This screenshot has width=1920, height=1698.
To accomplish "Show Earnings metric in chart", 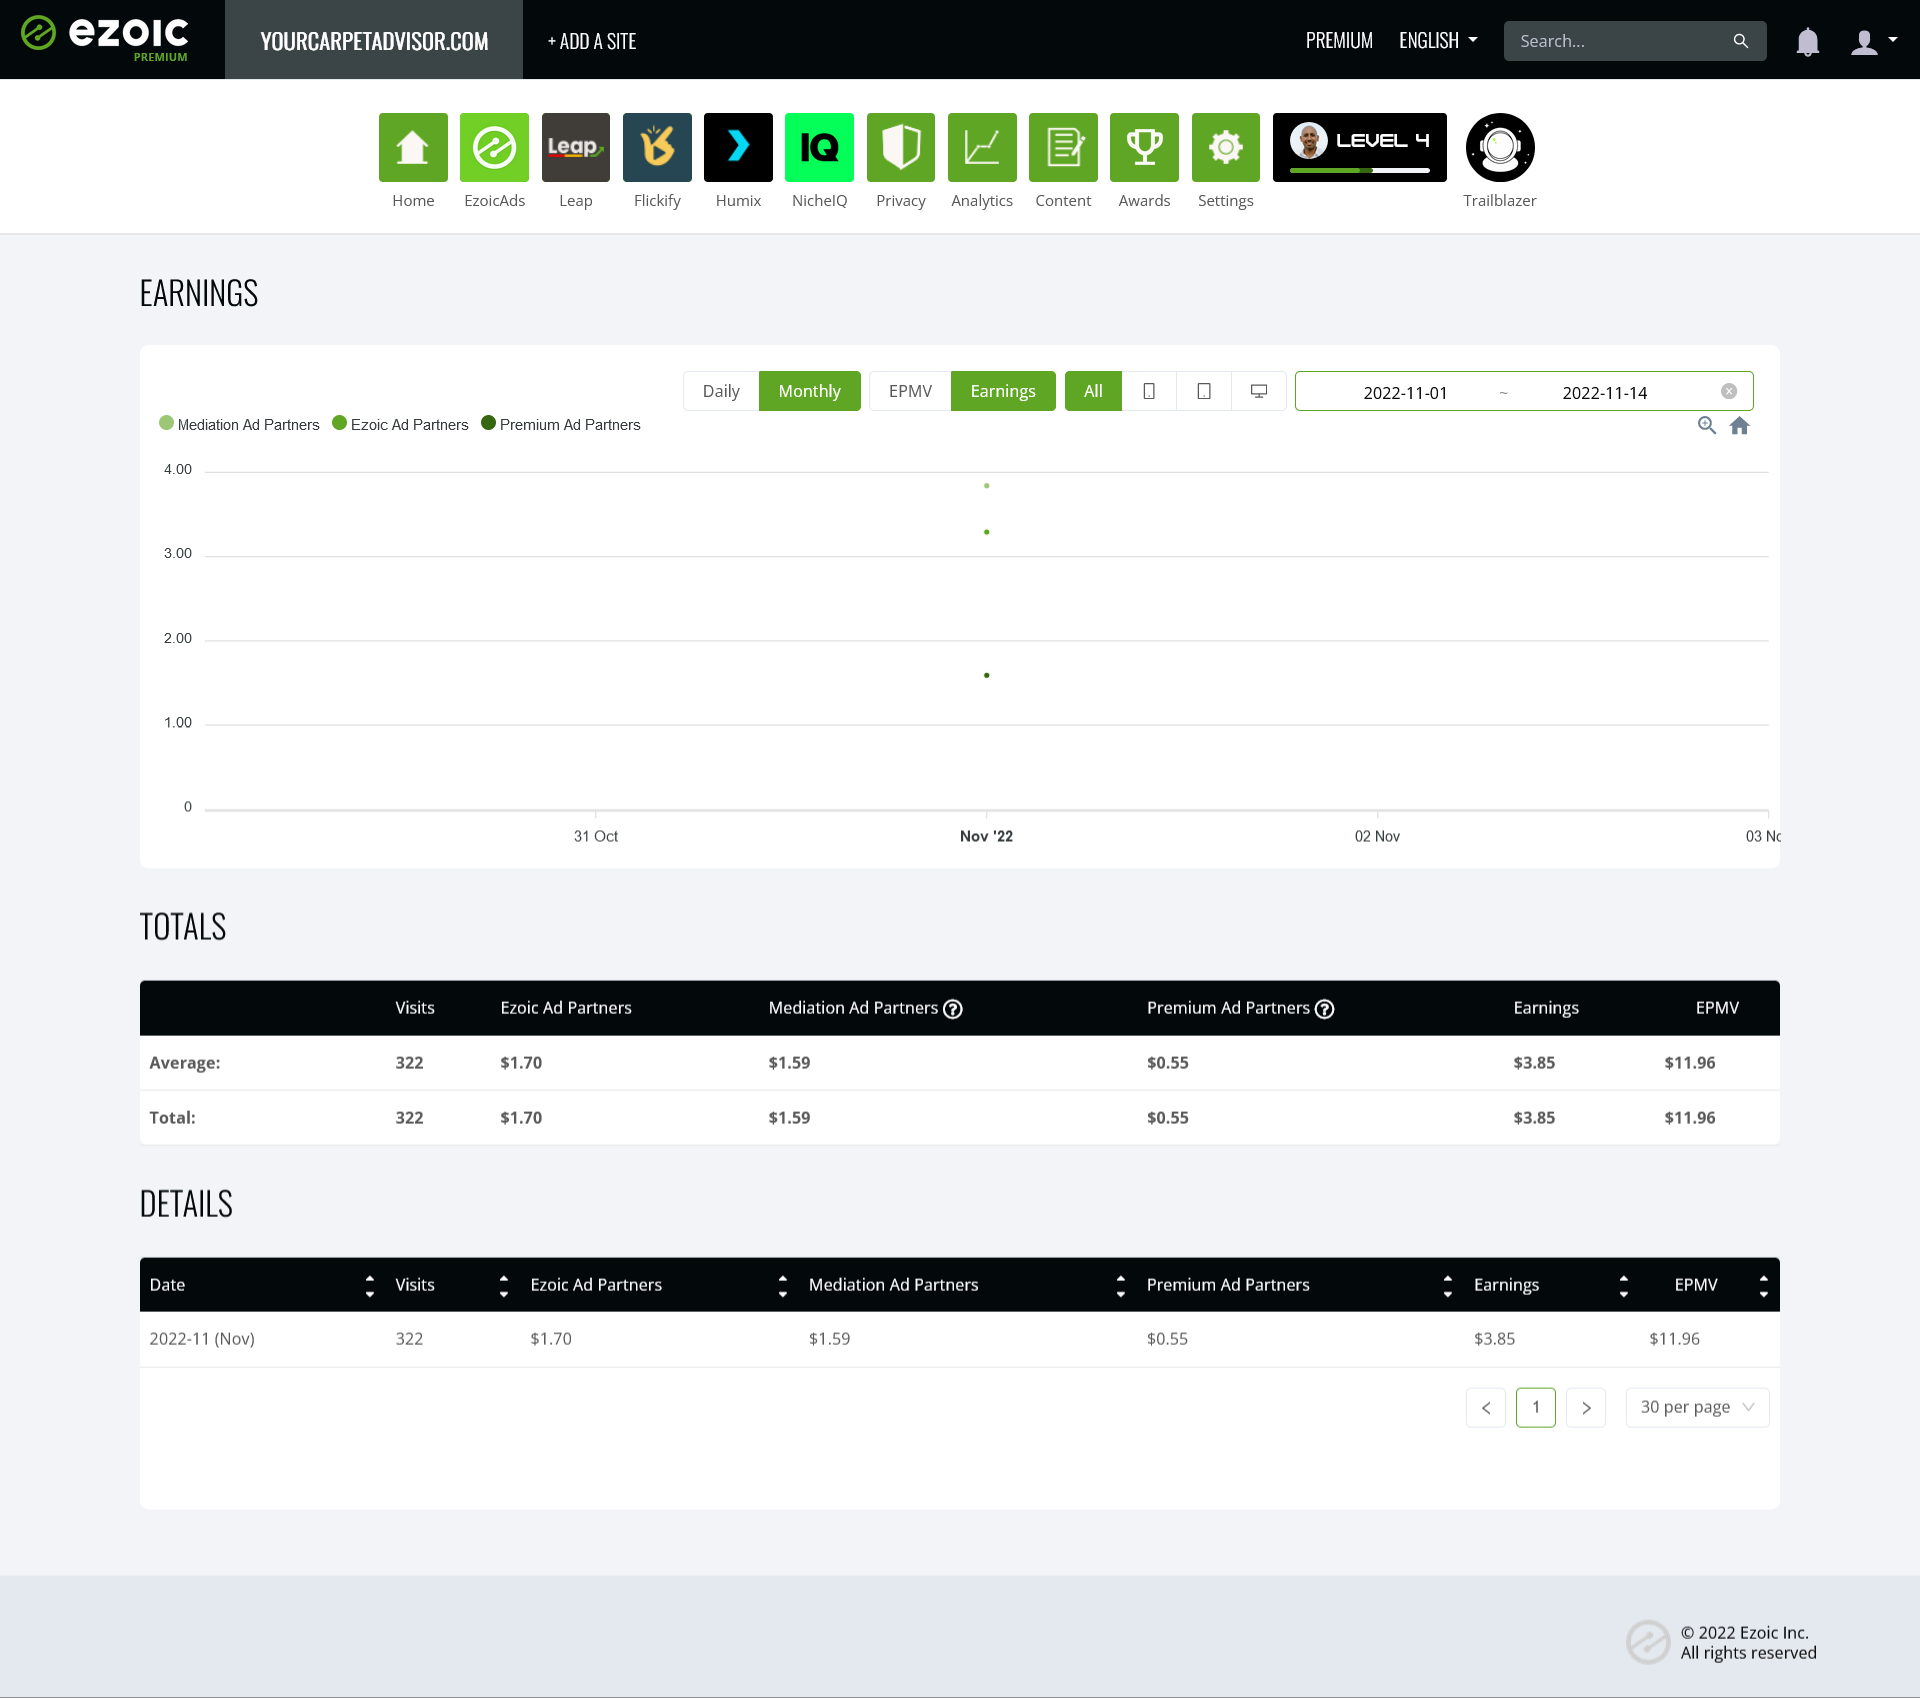I will (1003, 391).
